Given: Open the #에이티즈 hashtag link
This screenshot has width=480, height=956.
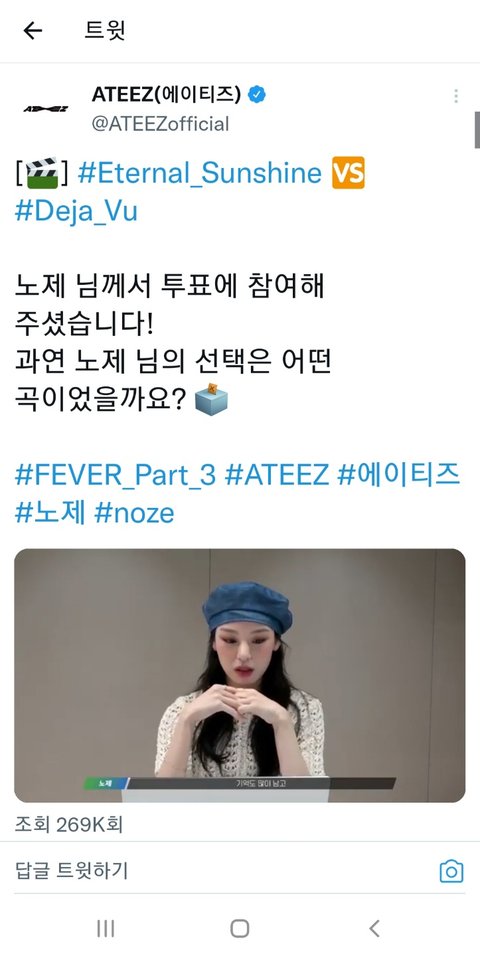Looking at the screenshot, I should click(399, 475).
